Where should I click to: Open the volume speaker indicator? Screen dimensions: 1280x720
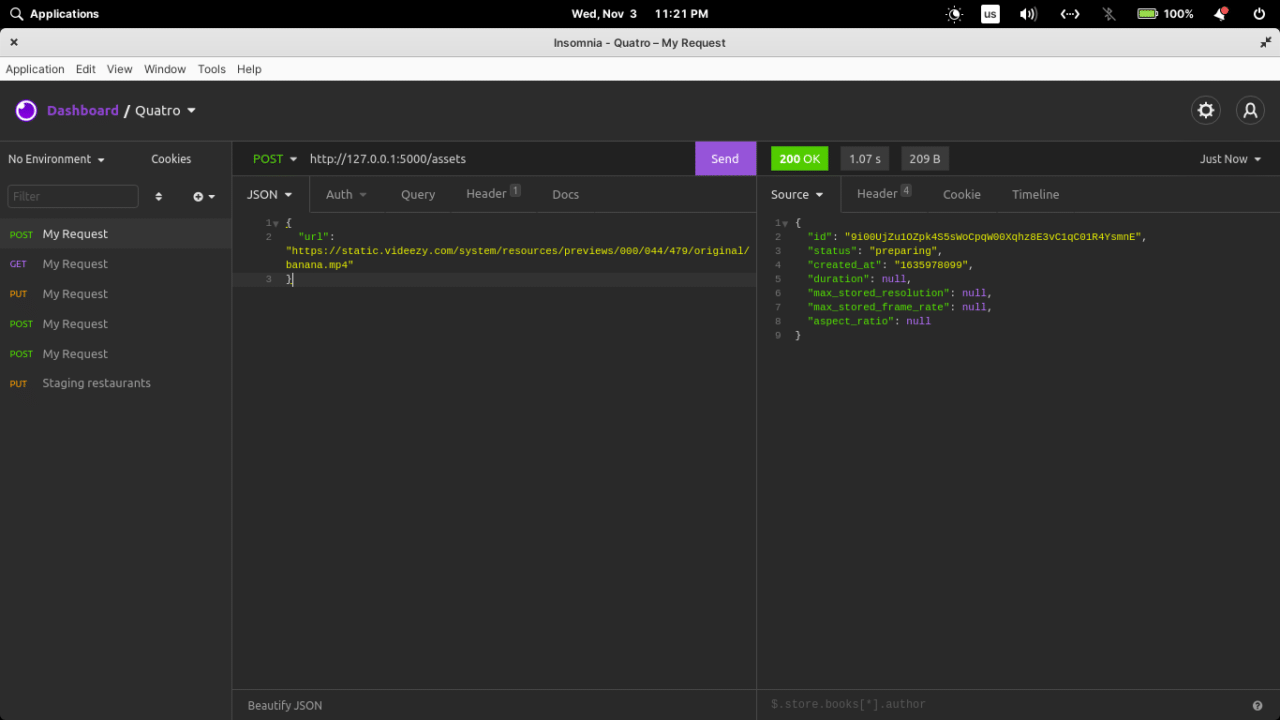coord(1028,14)
